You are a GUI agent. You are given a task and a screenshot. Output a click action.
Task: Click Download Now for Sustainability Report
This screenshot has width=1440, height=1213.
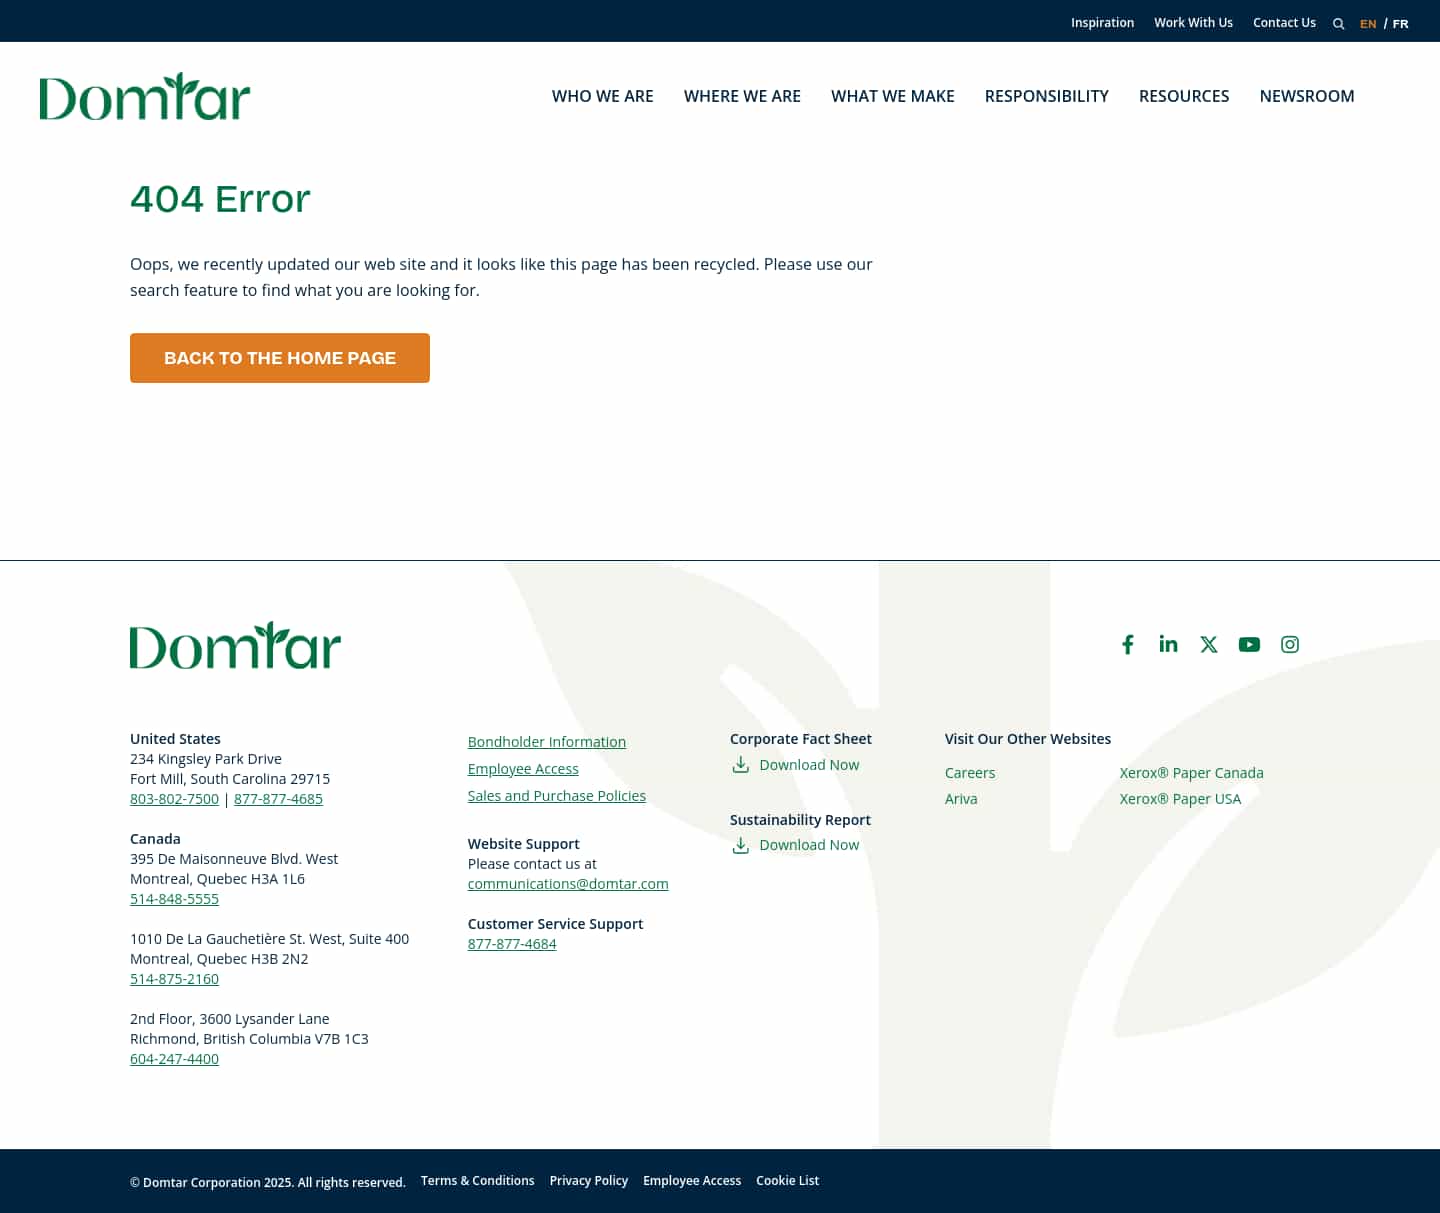click(x=809, y=845)
